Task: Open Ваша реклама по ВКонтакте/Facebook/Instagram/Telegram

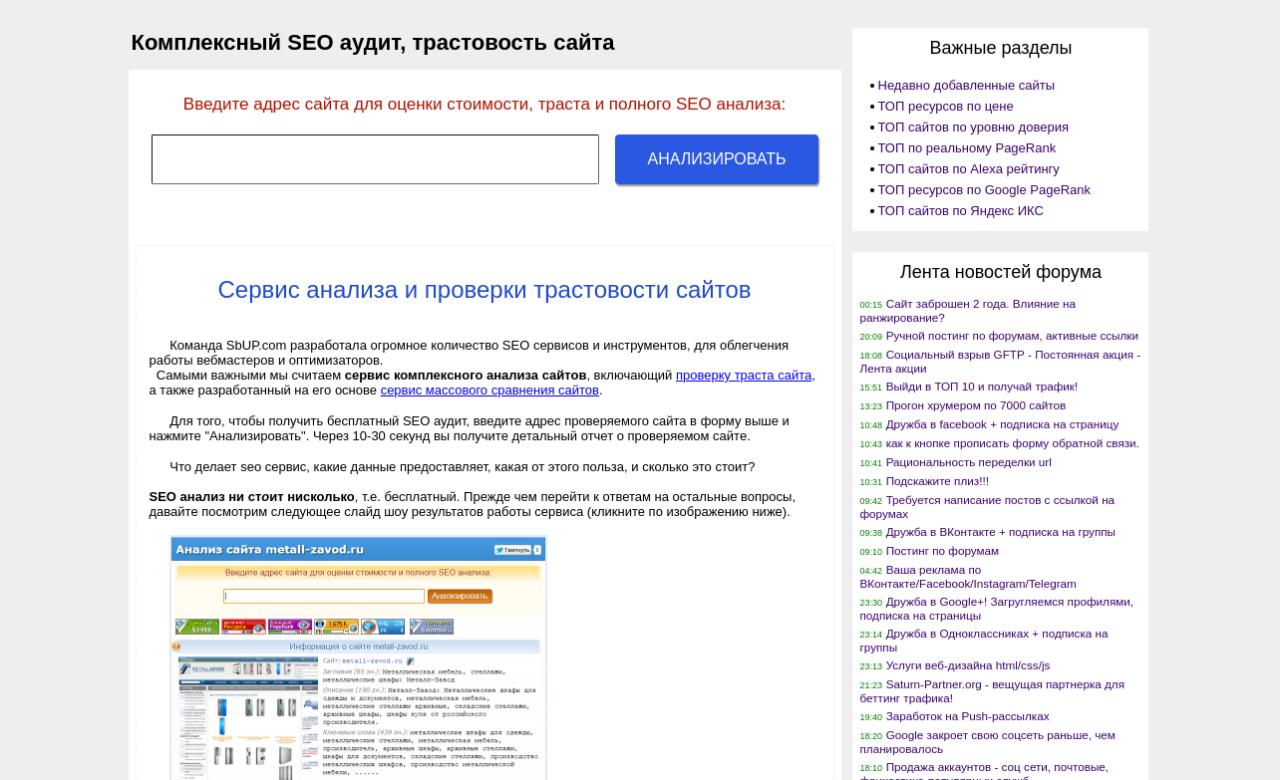Action: pos(968,577)
